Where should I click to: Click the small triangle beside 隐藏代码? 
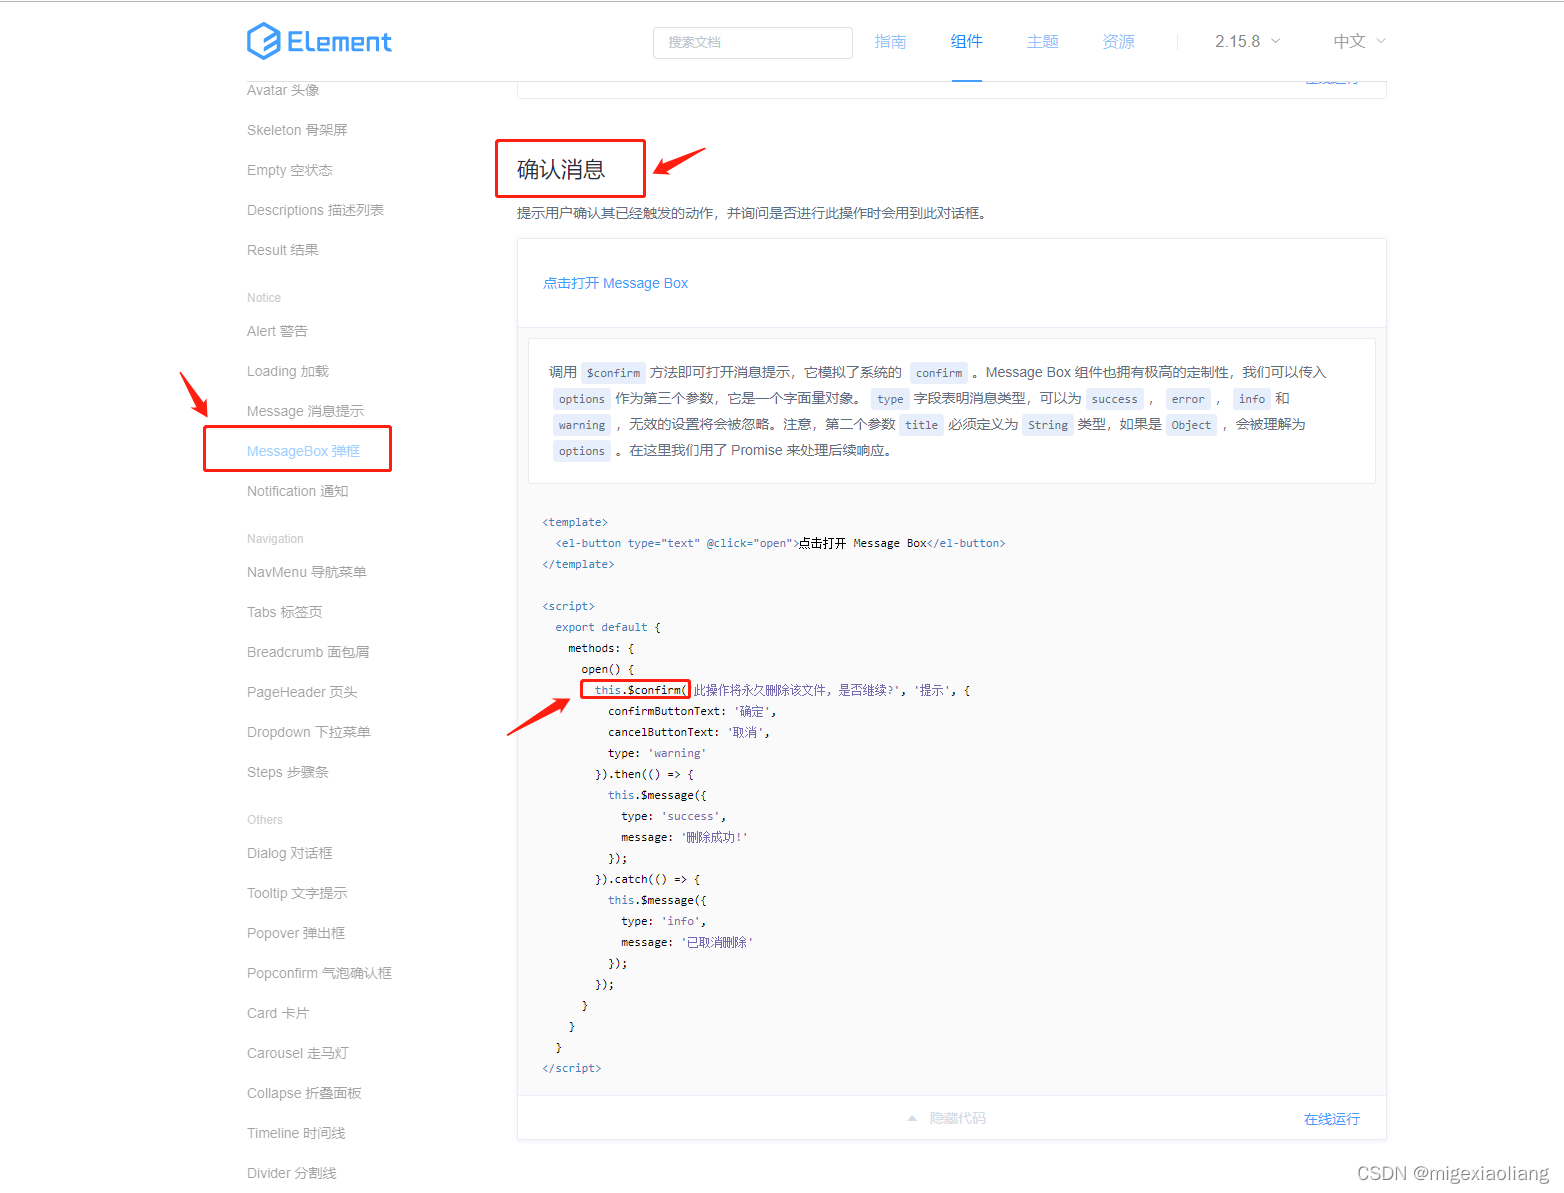pos(912,1118)
